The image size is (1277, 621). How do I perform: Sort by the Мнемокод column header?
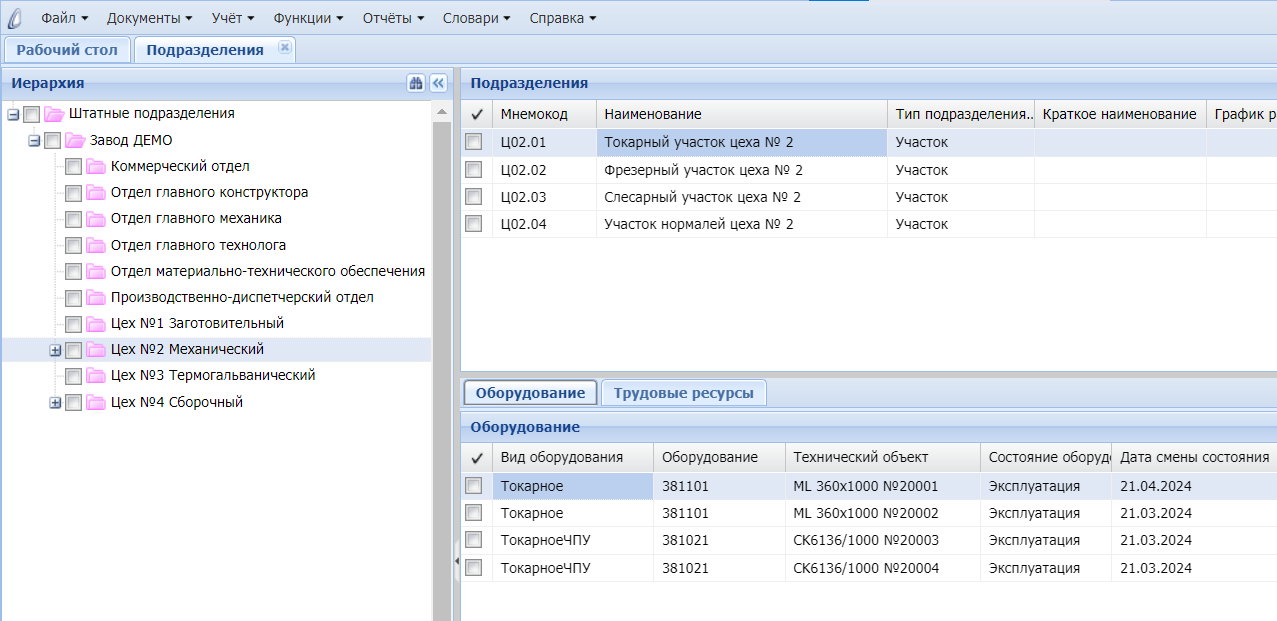point(534,114)
